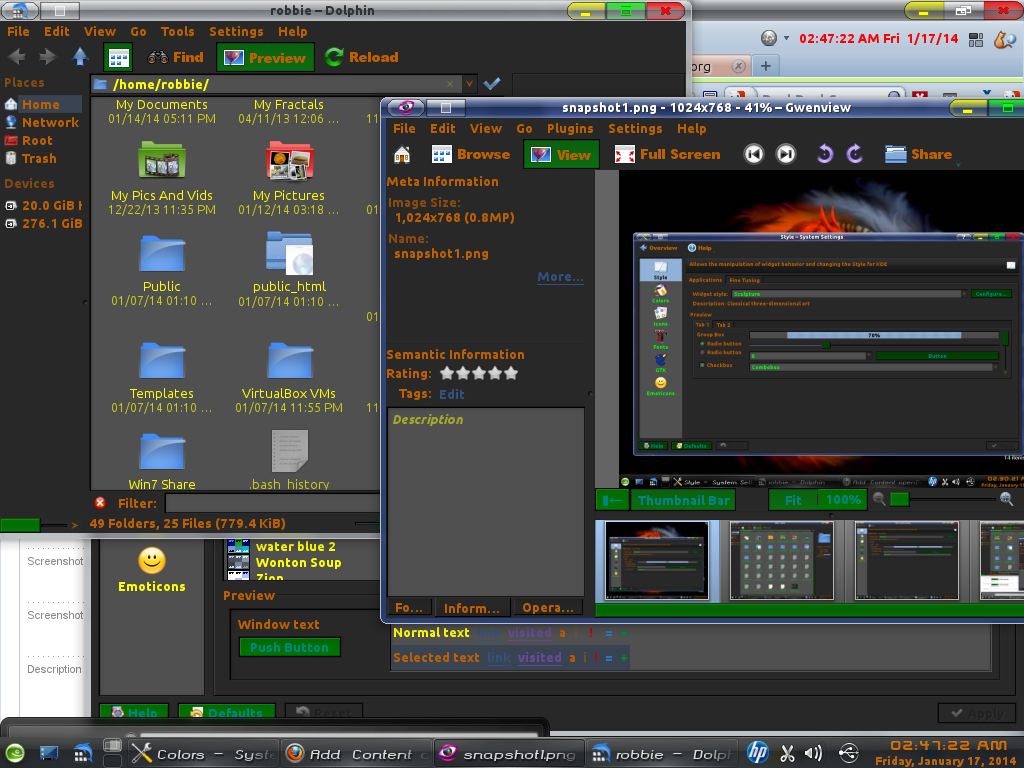The width and height of the screenshot is (1024, 768).
Task: Click the Description text area
Action: (x=486, y=502)
